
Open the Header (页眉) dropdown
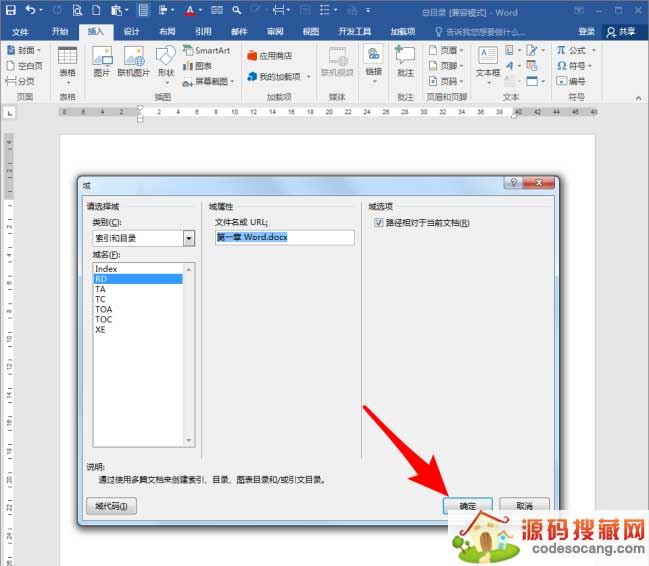coord(444,50)
